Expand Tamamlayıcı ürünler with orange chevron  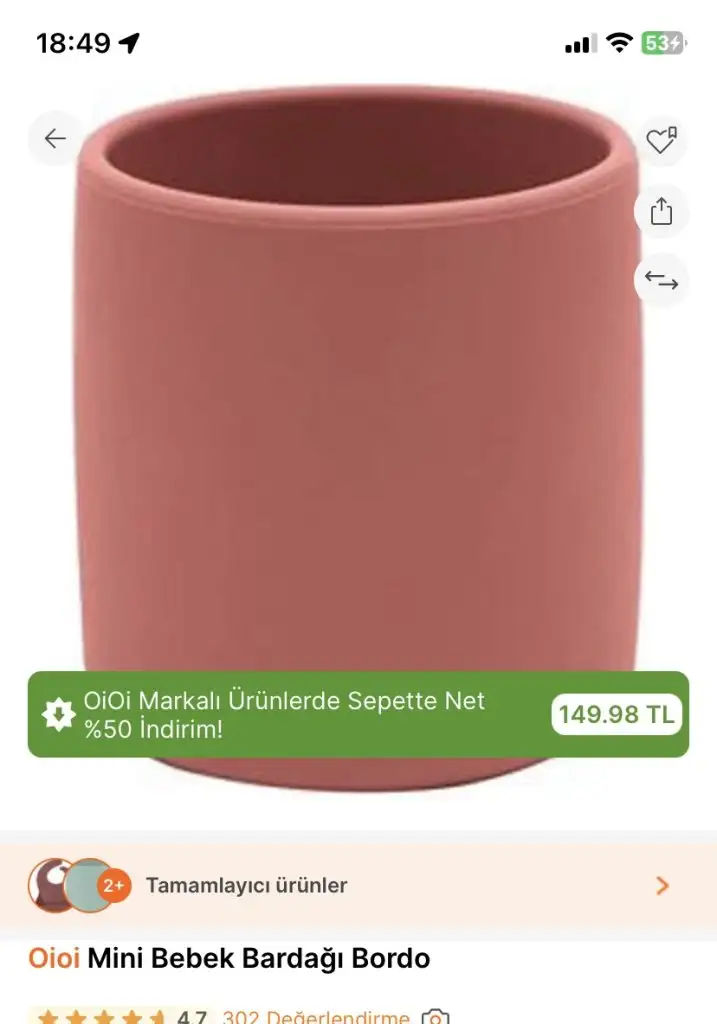[x=662, y=886]
